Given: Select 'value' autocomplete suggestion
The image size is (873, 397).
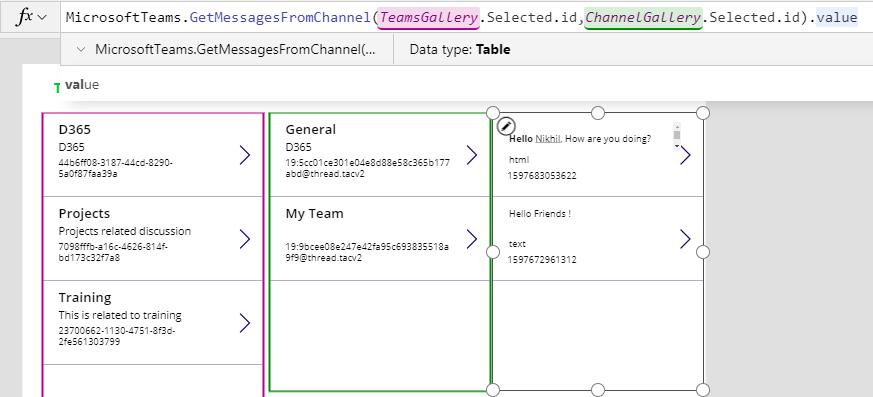Looking at the screenshot, I should 82,85.
